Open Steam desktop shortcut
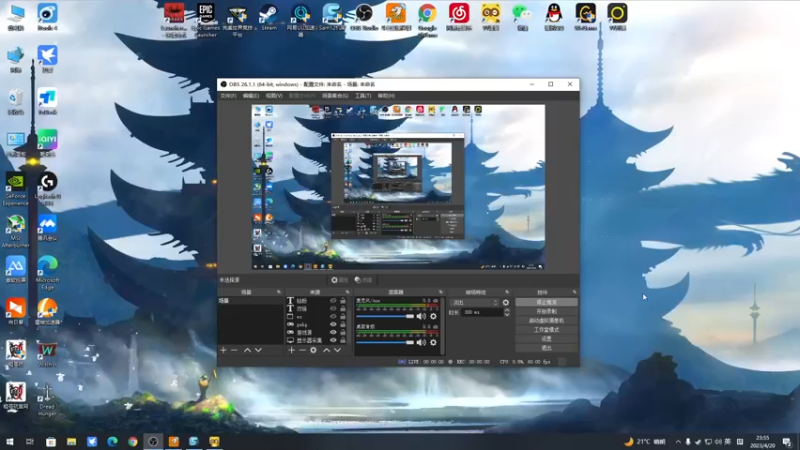 click(x=269, y=17)
